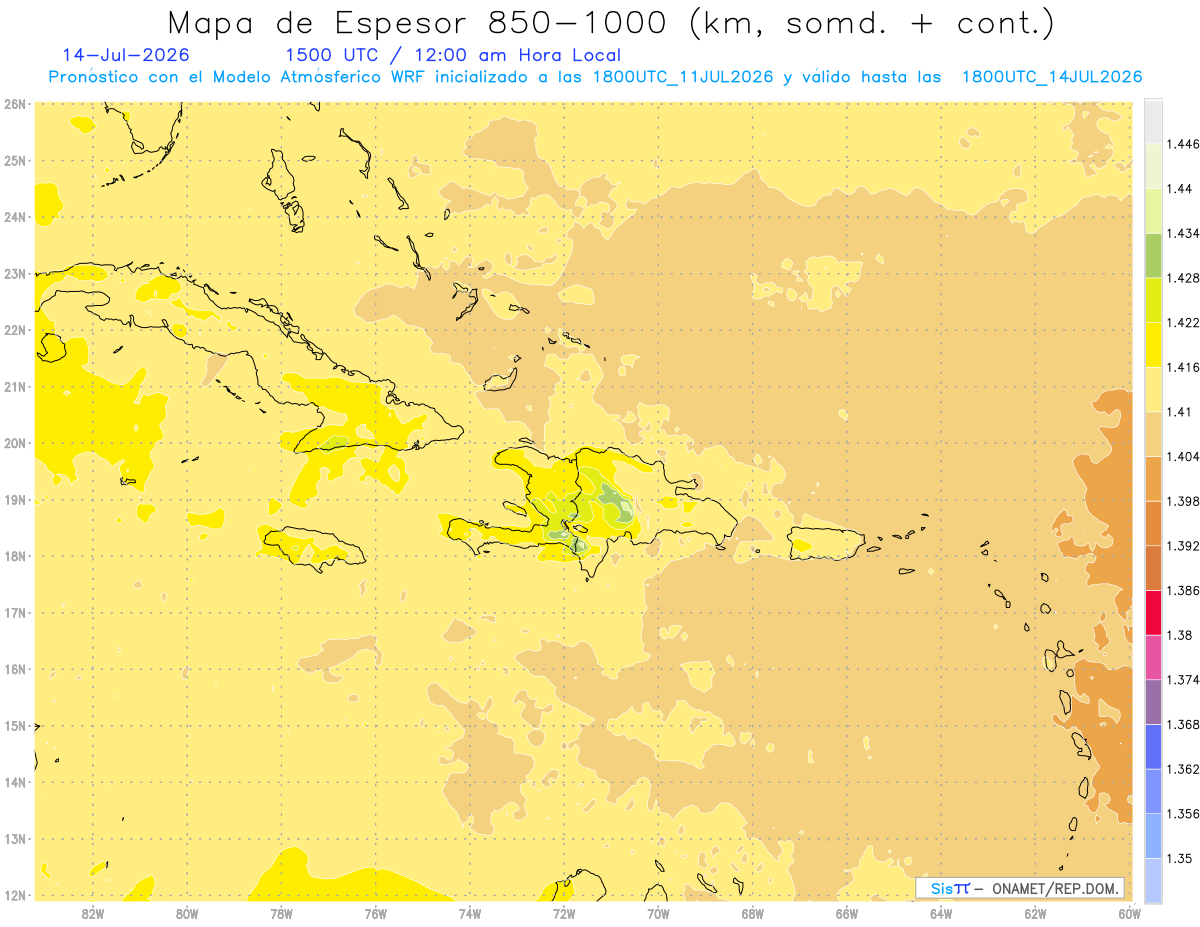The height and width of the screenshot is (927, 1200).
Task: Click the legend value "1.398"
Action: 1181,501
